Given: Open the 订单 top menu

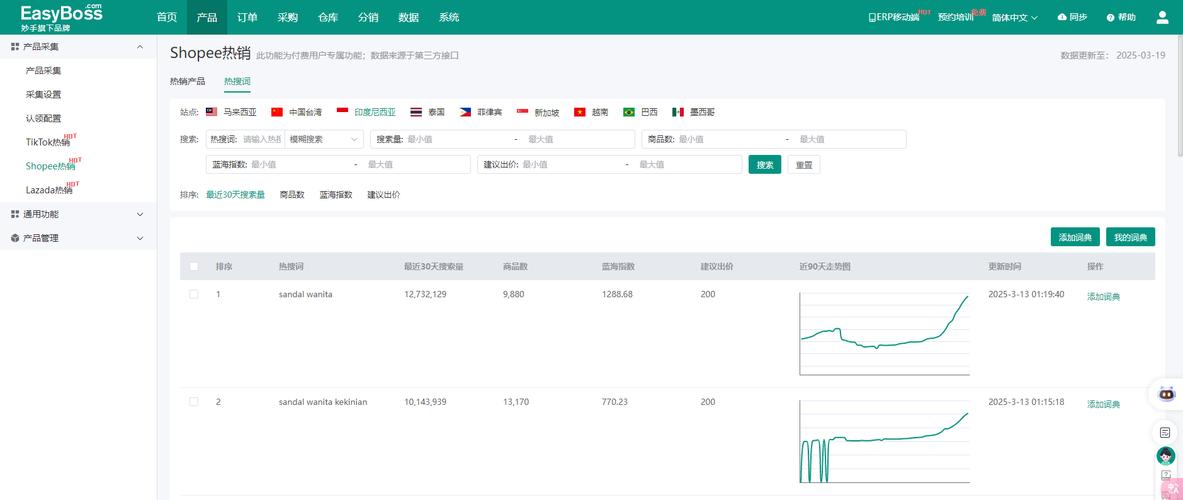Looking at the screenshot, I should coord(247,17).
